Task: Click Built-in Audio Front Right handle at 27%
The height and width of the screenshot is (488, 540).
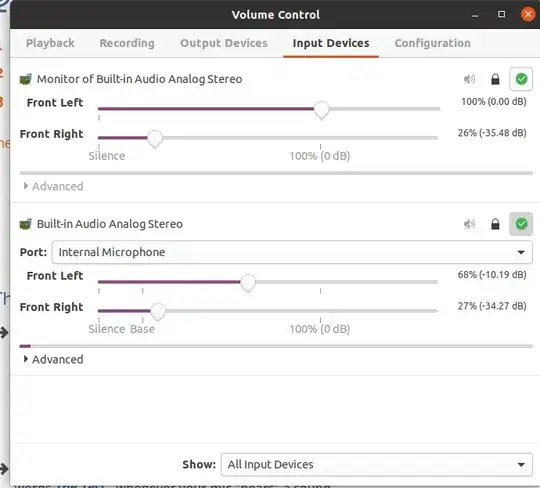Action: click(158, 312)
